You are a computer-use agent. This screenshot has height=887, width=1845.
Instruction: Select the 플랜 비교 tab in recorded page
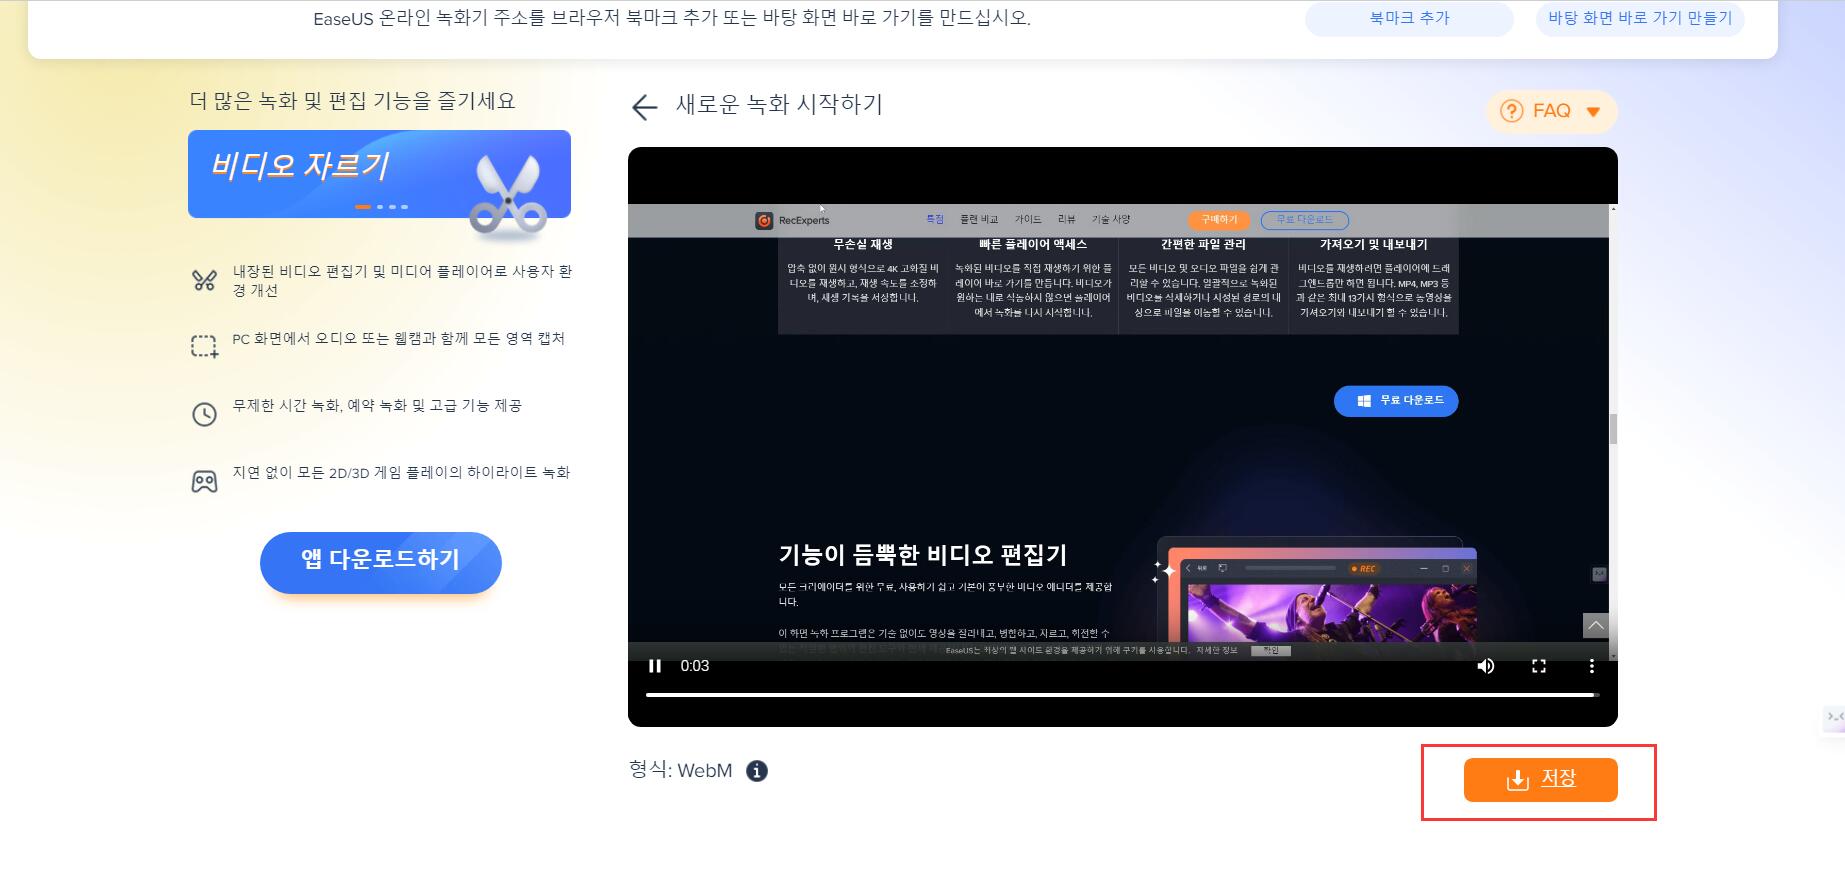point(979,220)
